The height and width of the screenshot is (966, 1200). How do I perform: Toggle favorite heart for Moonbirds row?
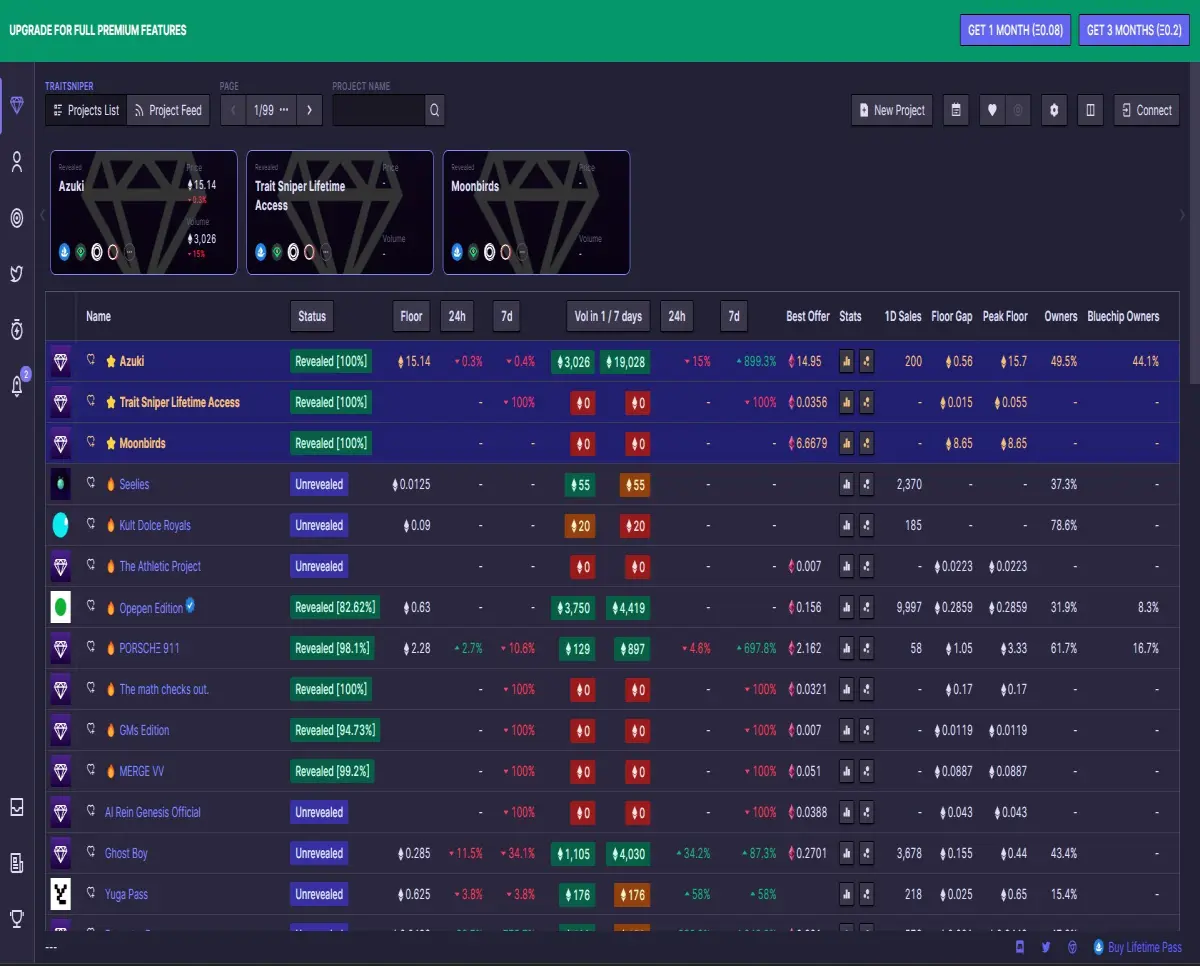(x=91, y=442)
